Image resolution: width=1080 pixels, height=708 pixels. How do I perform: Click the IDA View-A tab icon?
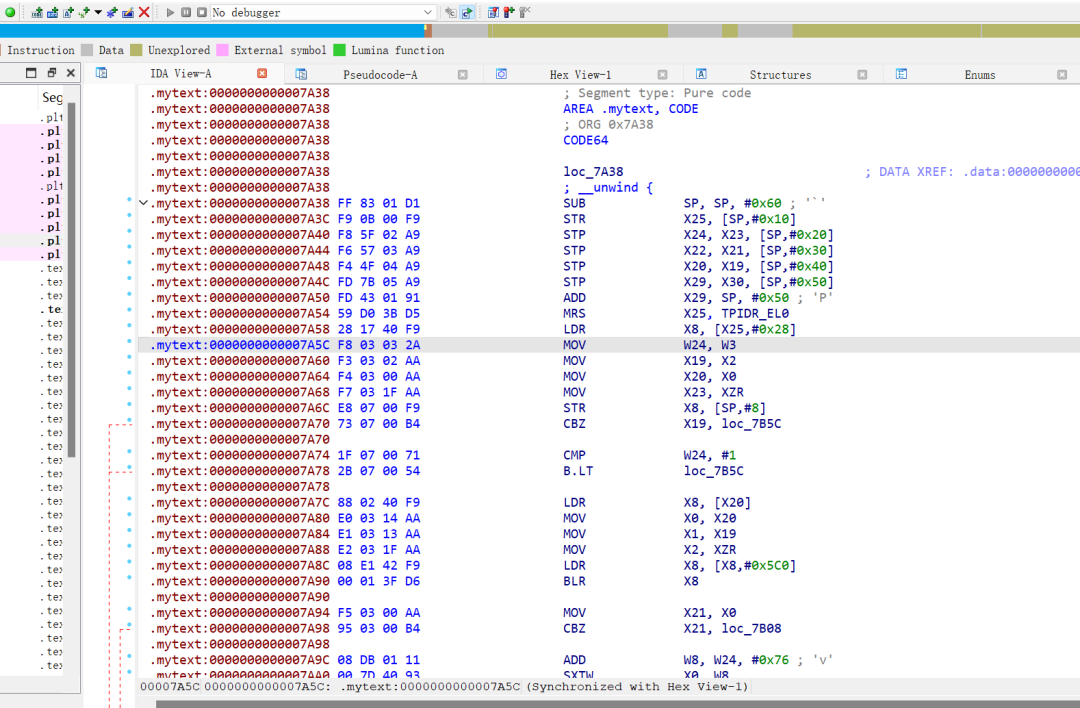[101, 73]
